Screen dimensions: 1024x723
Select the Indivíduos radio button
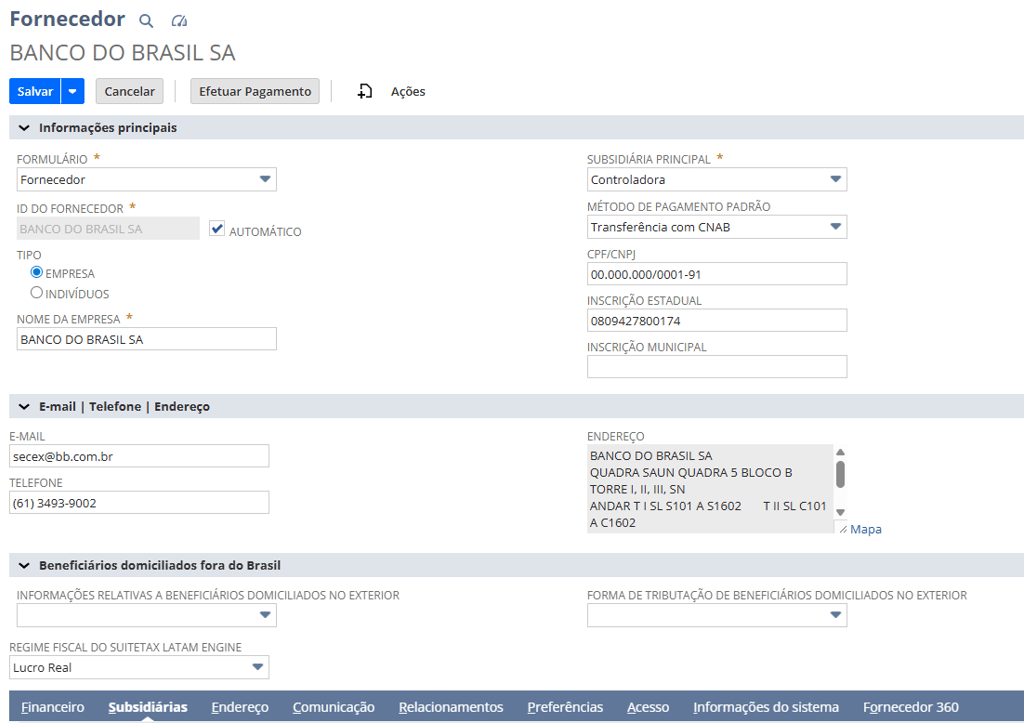click(37, 293)
